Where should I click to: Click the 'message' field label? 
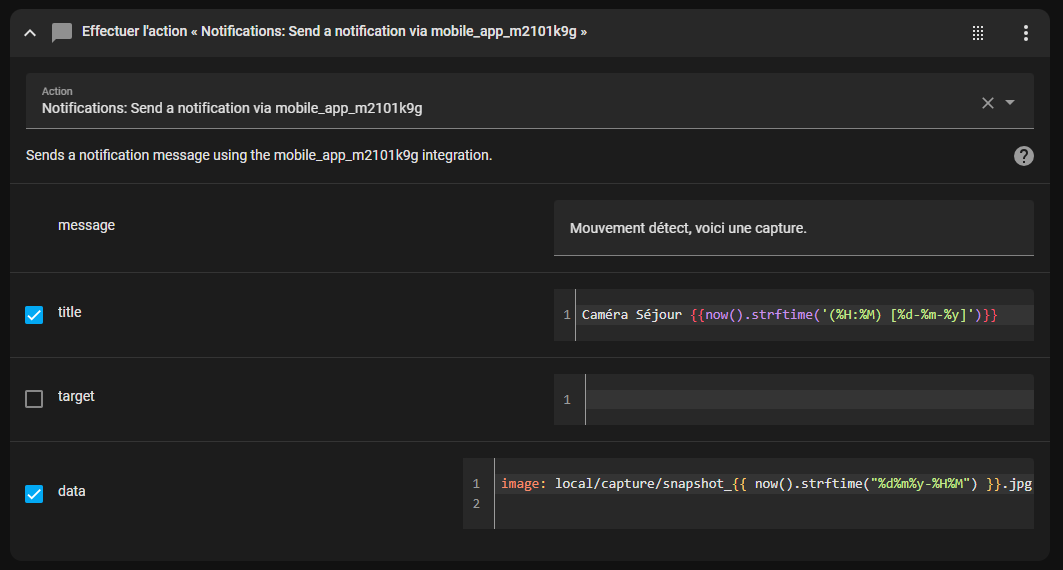point(86,226)
